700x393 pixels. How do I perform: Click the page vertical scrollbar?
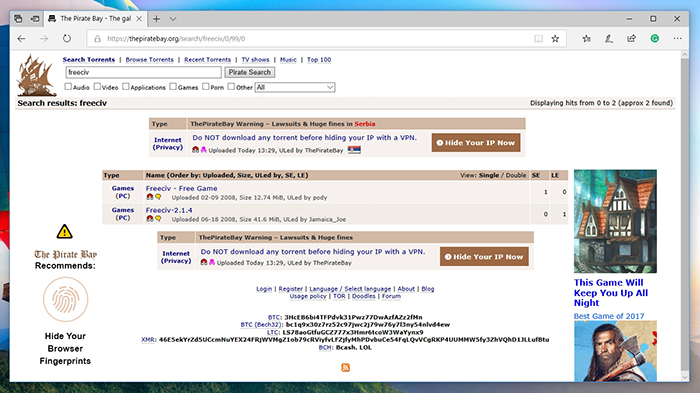685,214
